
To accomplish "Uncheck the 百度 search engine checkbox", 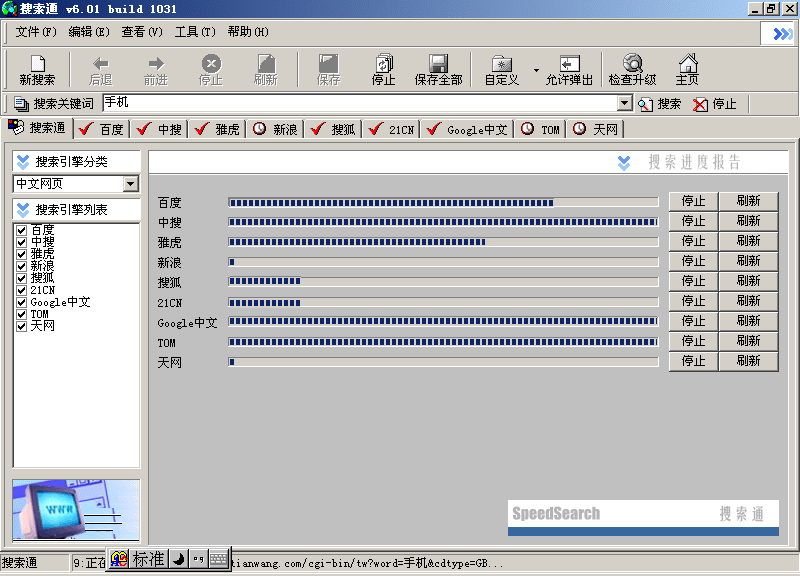I will (21, 230).
